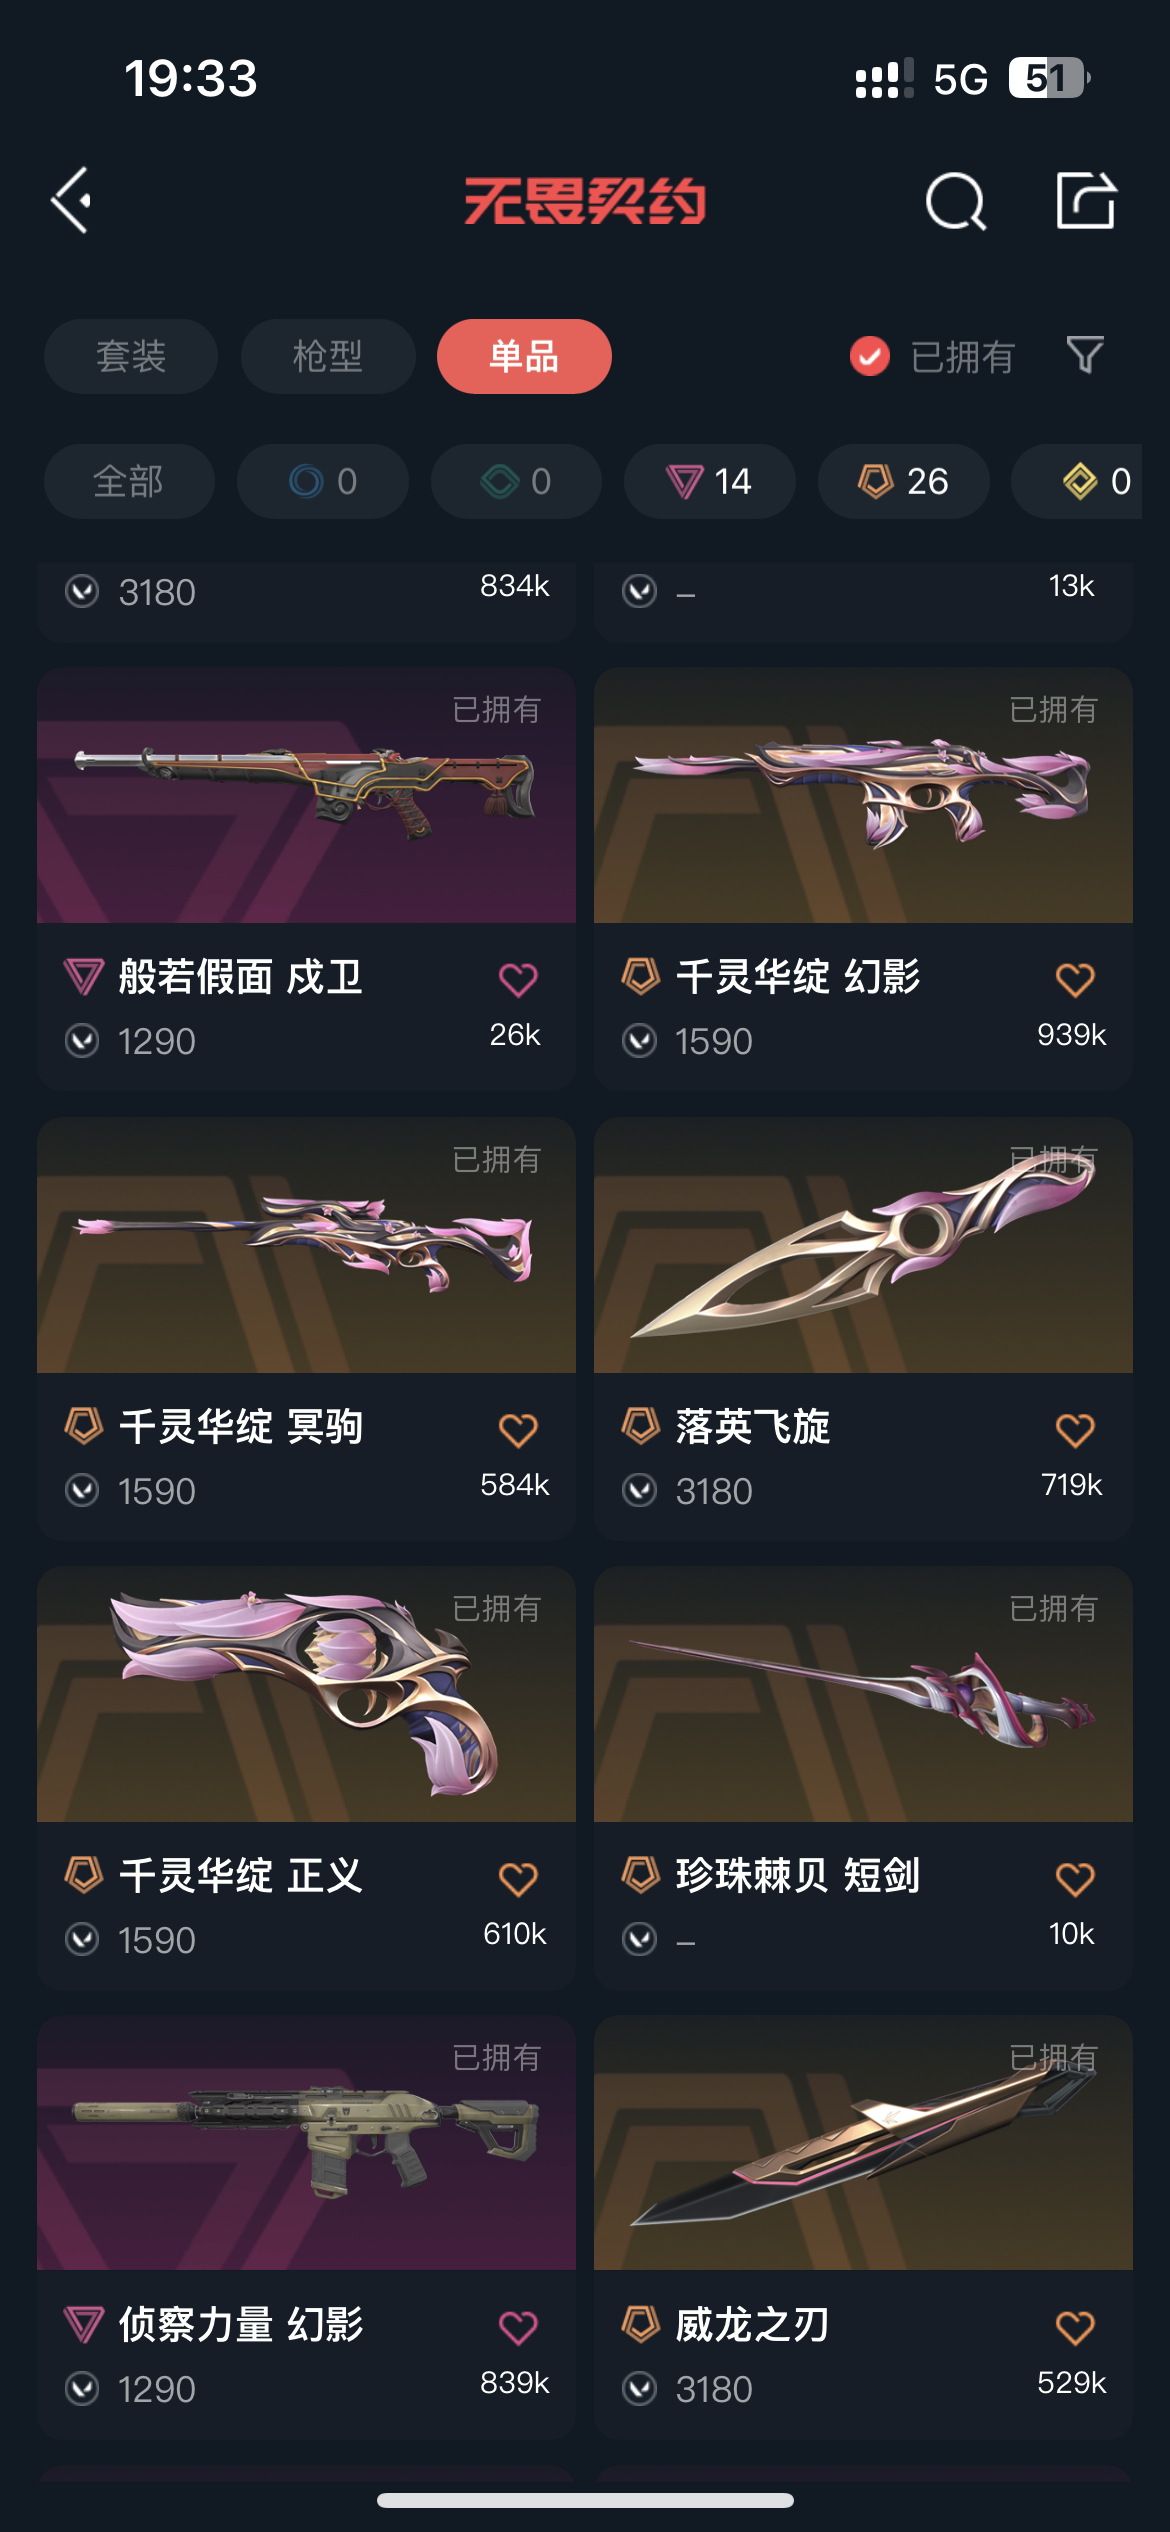Tap the heart icon on 落英飞旋
The image size is (1170, 2532).
[1075, 1429]
